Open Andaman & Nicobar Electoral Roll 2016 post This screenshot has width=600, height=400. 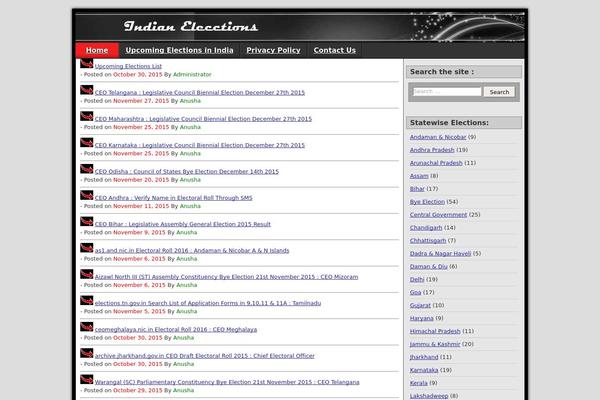pyautogui.click(x=192, y=251)
